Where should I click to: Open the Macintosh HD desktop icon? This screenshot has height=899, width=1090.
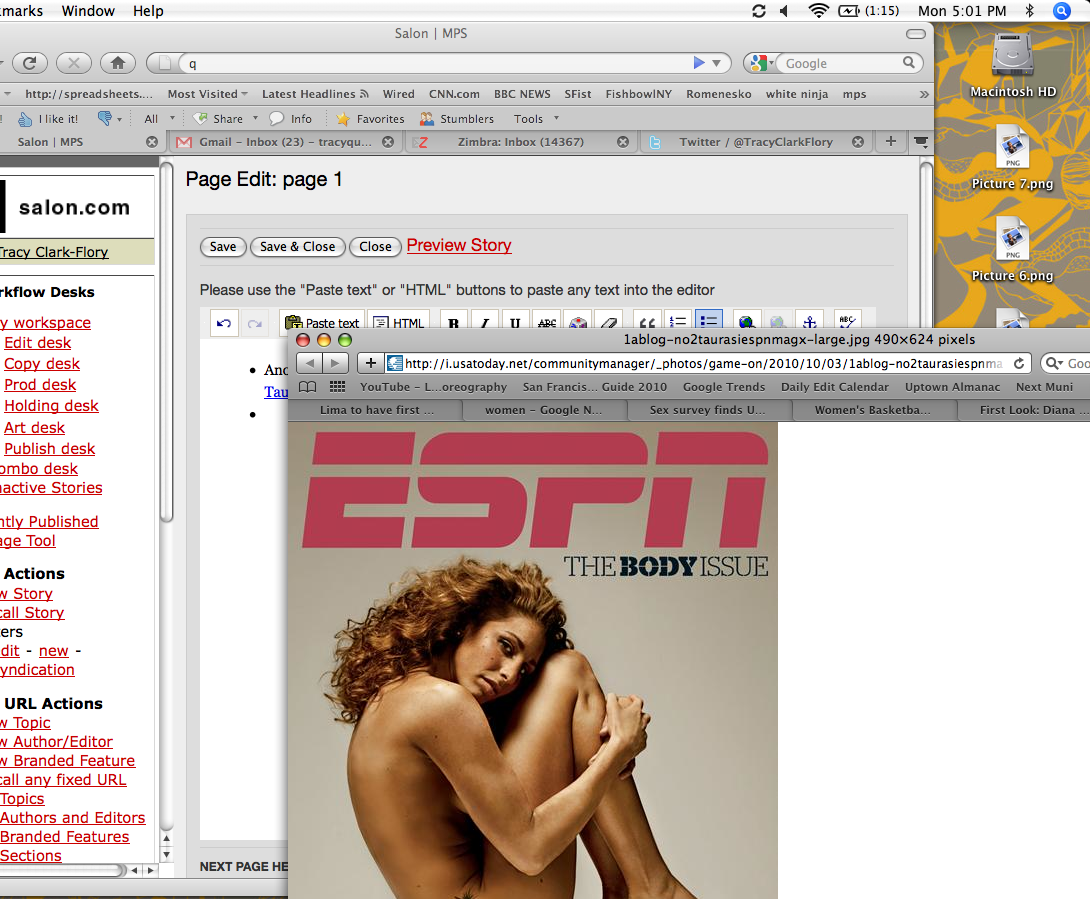1013,65
